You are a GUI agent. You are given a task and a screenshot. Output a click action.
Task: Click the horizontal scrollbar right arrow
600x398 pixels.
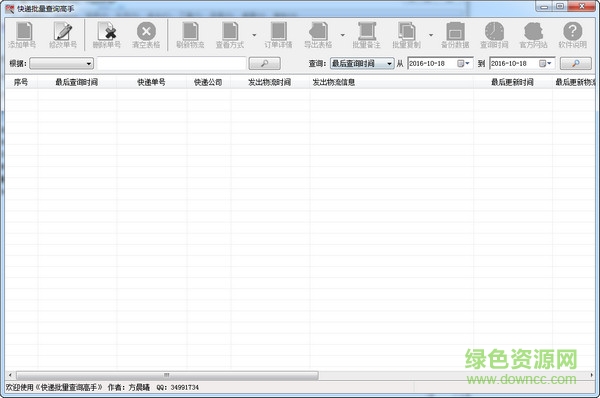pyautogui.click(x=592, y=375)
